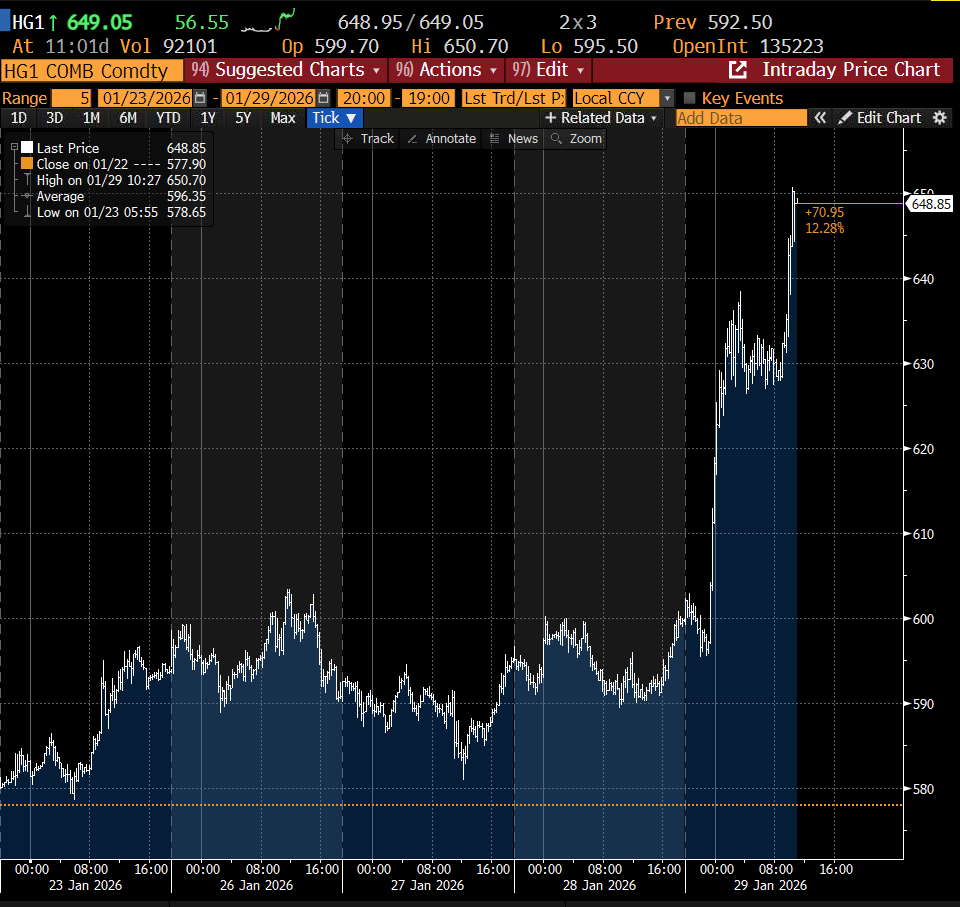Viewport: 960px width, 907px height.
Task: Click the Hi 650.70 value
Action: [x=459, y=47]
